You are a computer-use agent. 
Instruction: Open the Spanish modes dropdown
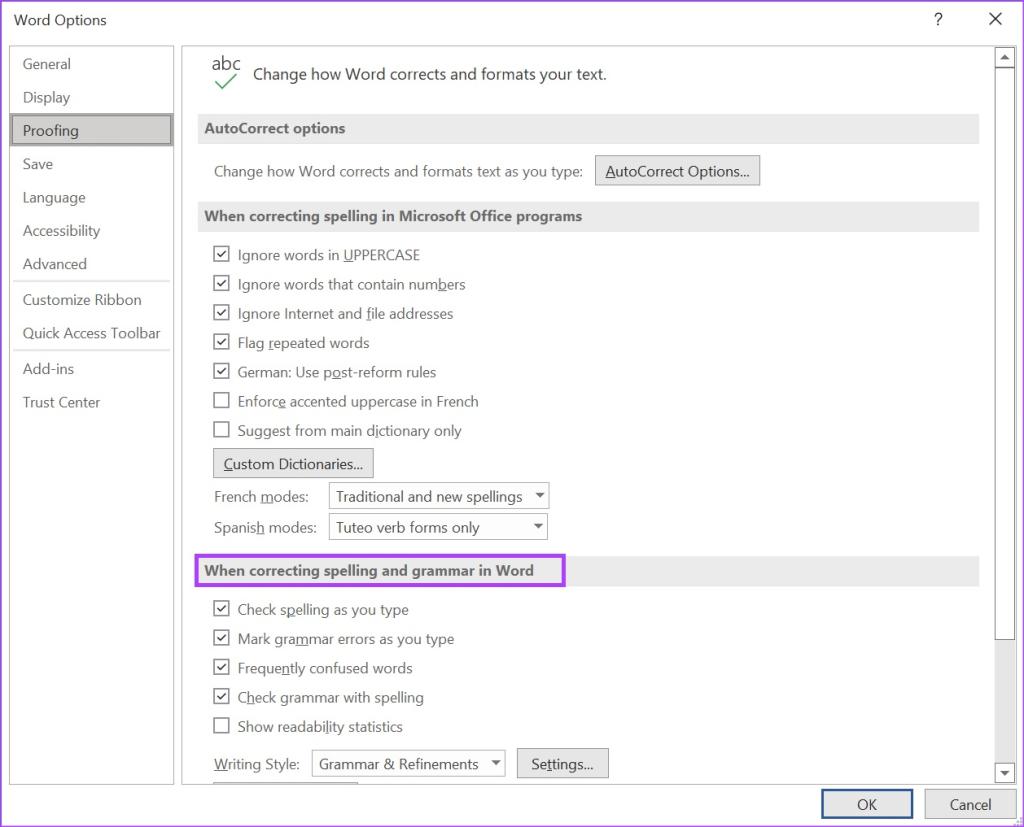click(438, 527)
